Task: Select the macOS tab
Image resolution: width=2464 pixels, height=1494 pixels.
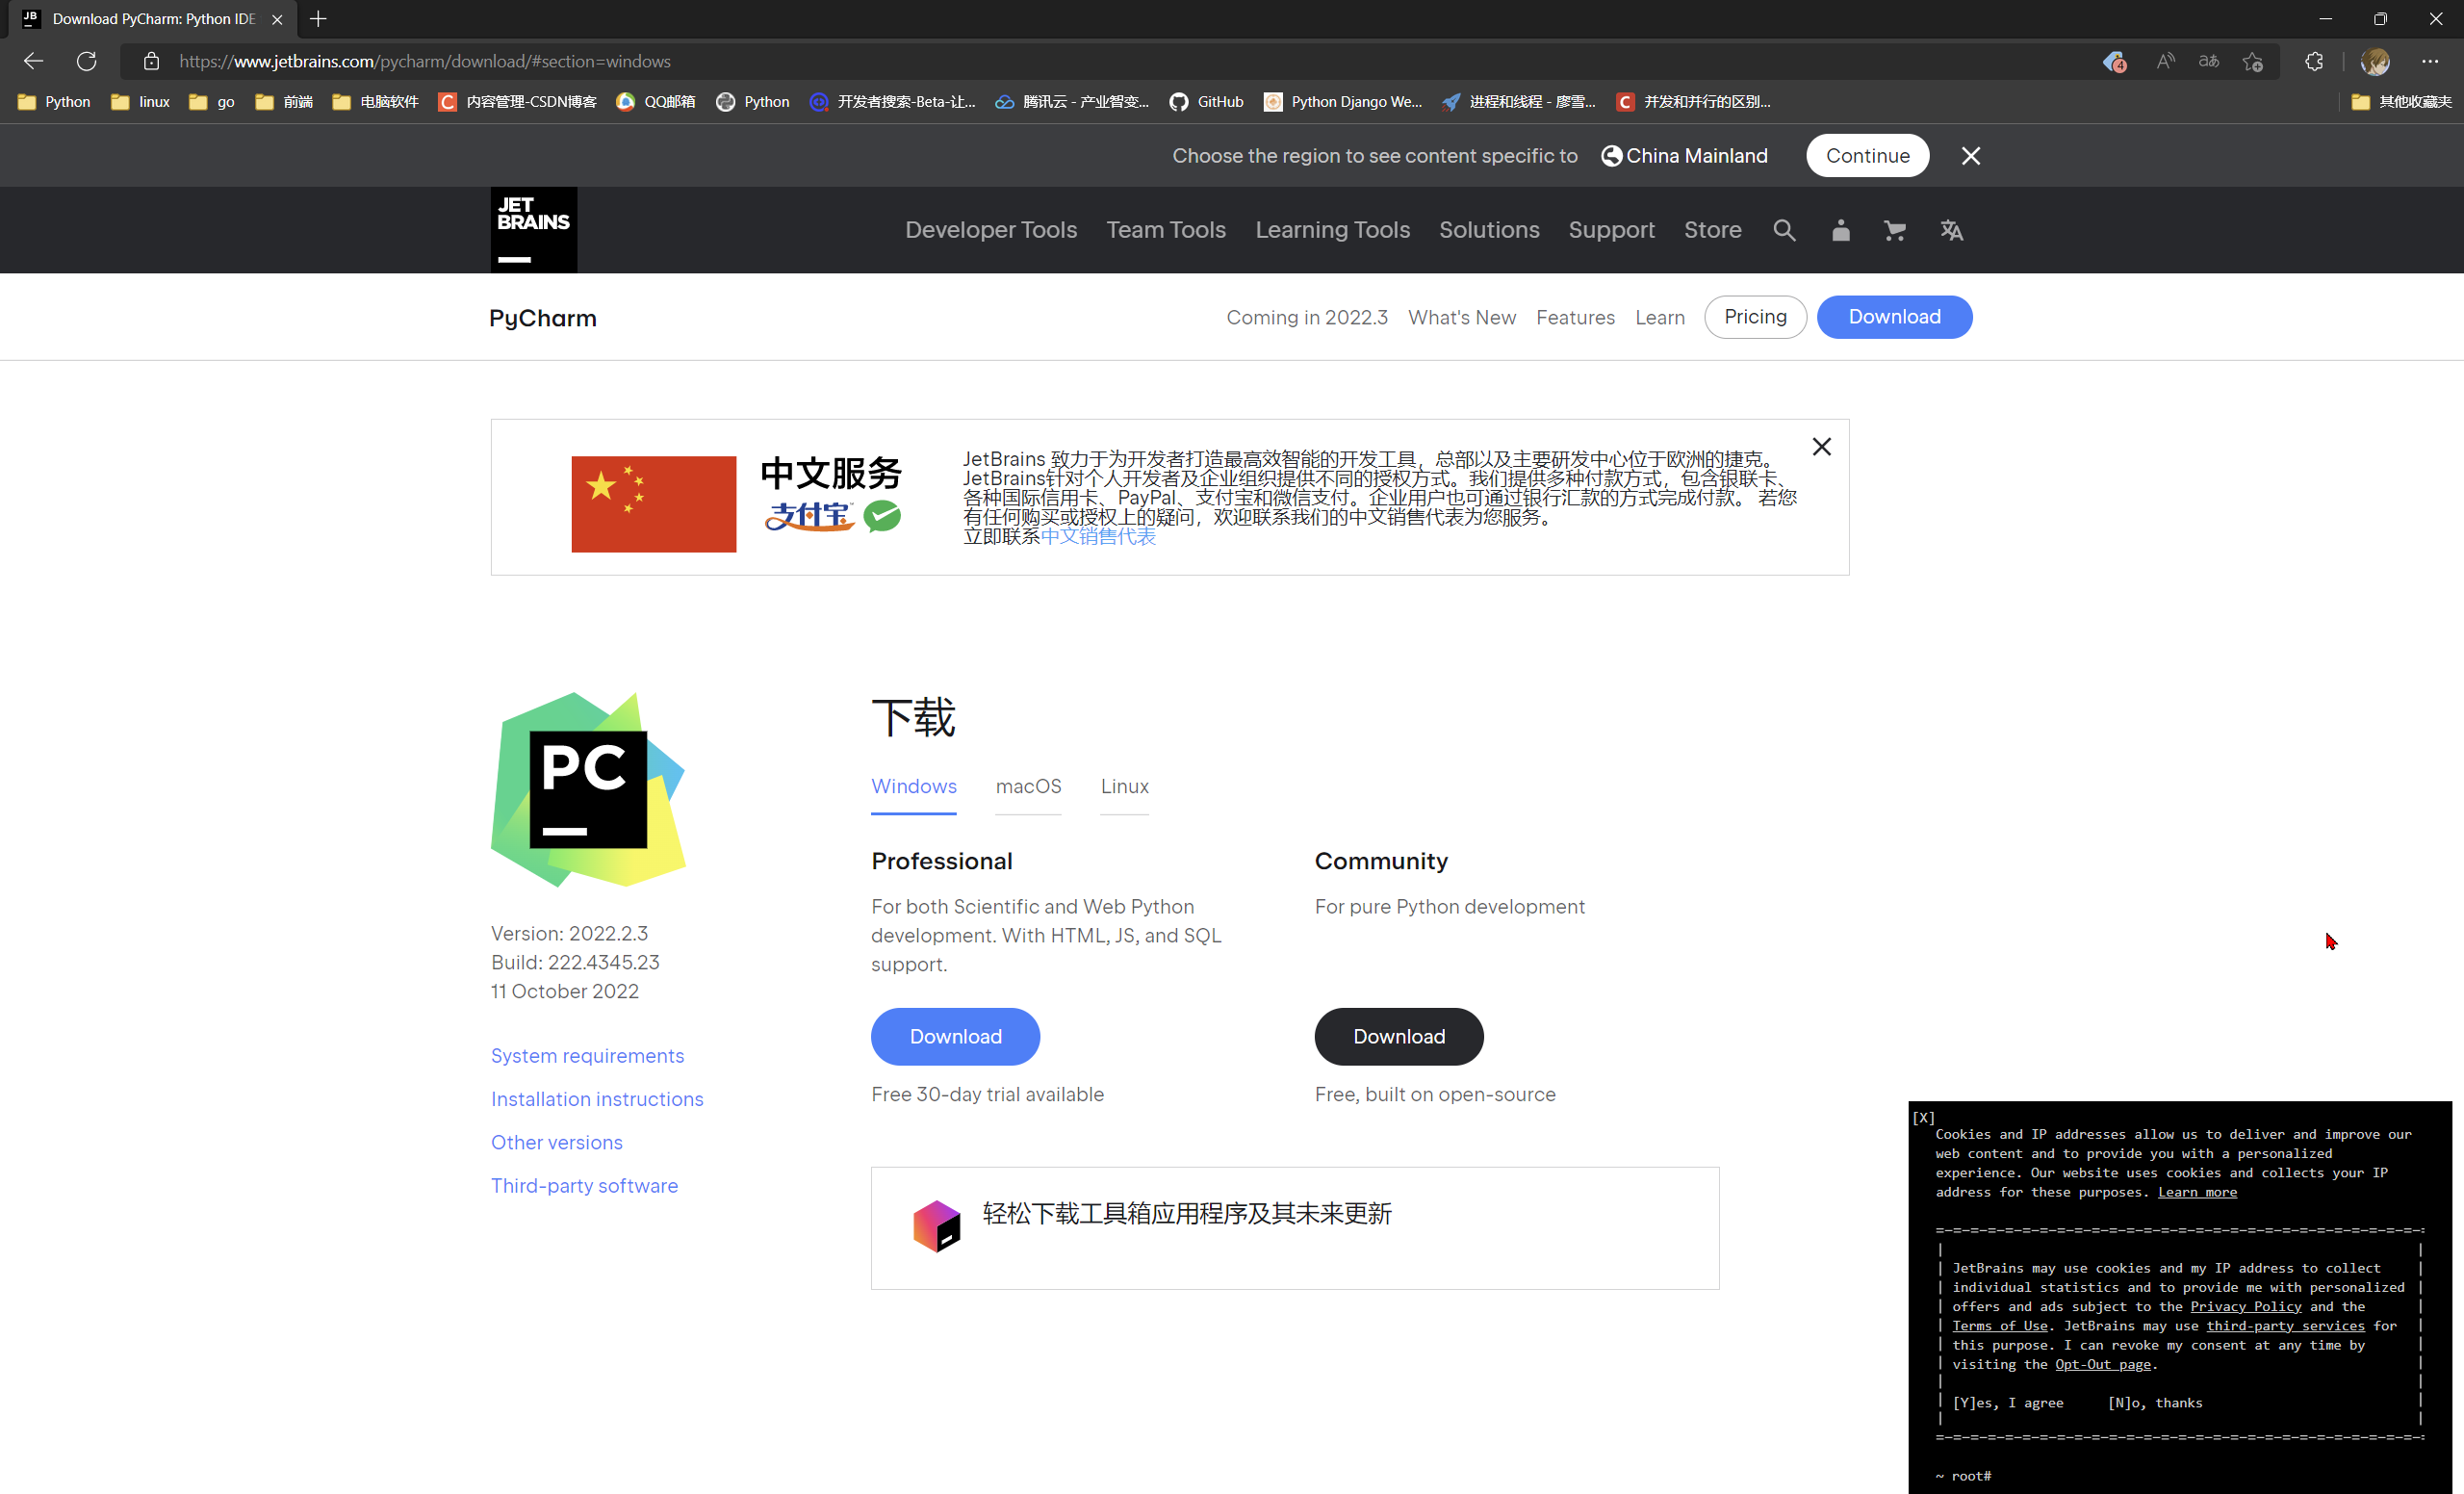Action: tap(1028, 786)
